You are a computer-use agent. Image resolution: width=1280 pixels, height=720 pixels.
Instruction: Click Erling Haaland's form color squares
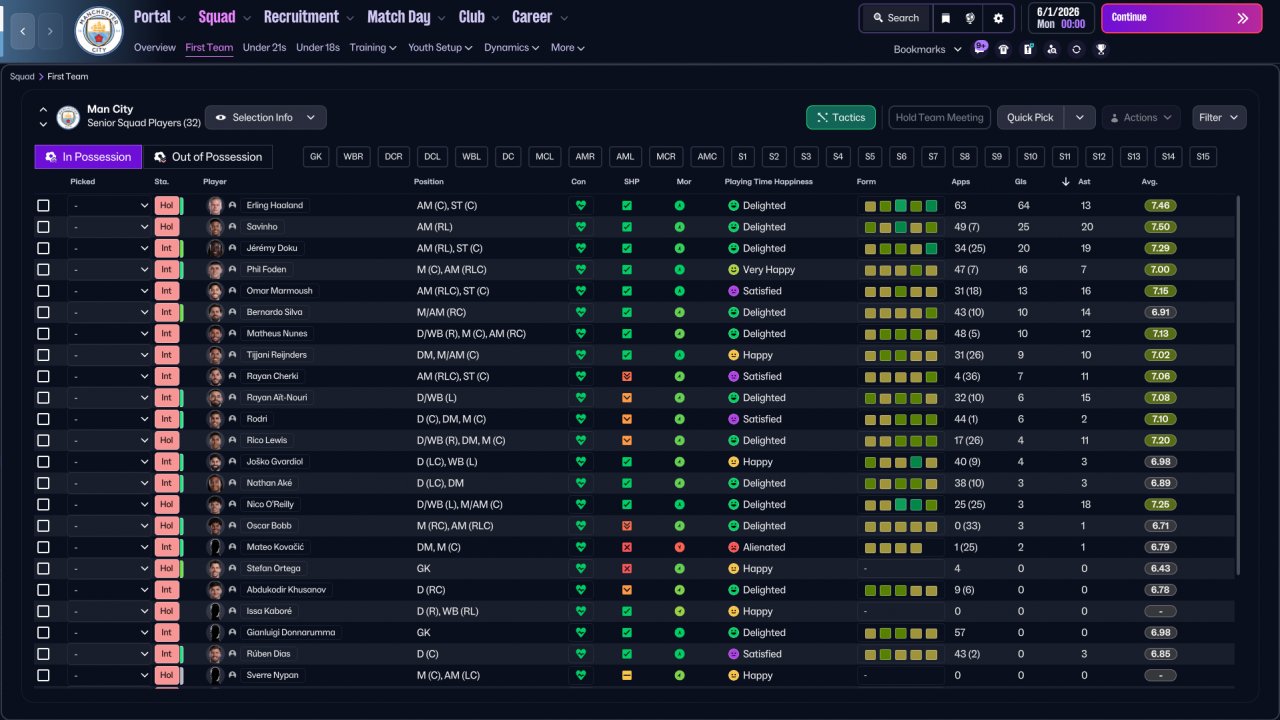[x=900, y=206]
